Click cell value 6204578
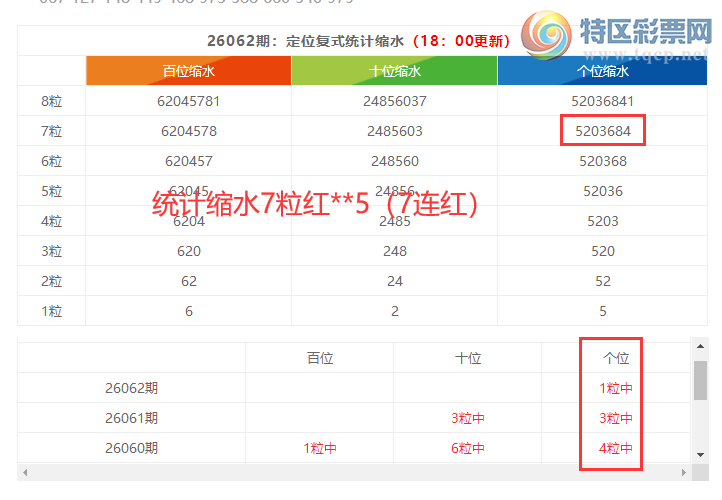Image resolution: width=722 pixels, height=500 pixels. click(x=189, y=131)
